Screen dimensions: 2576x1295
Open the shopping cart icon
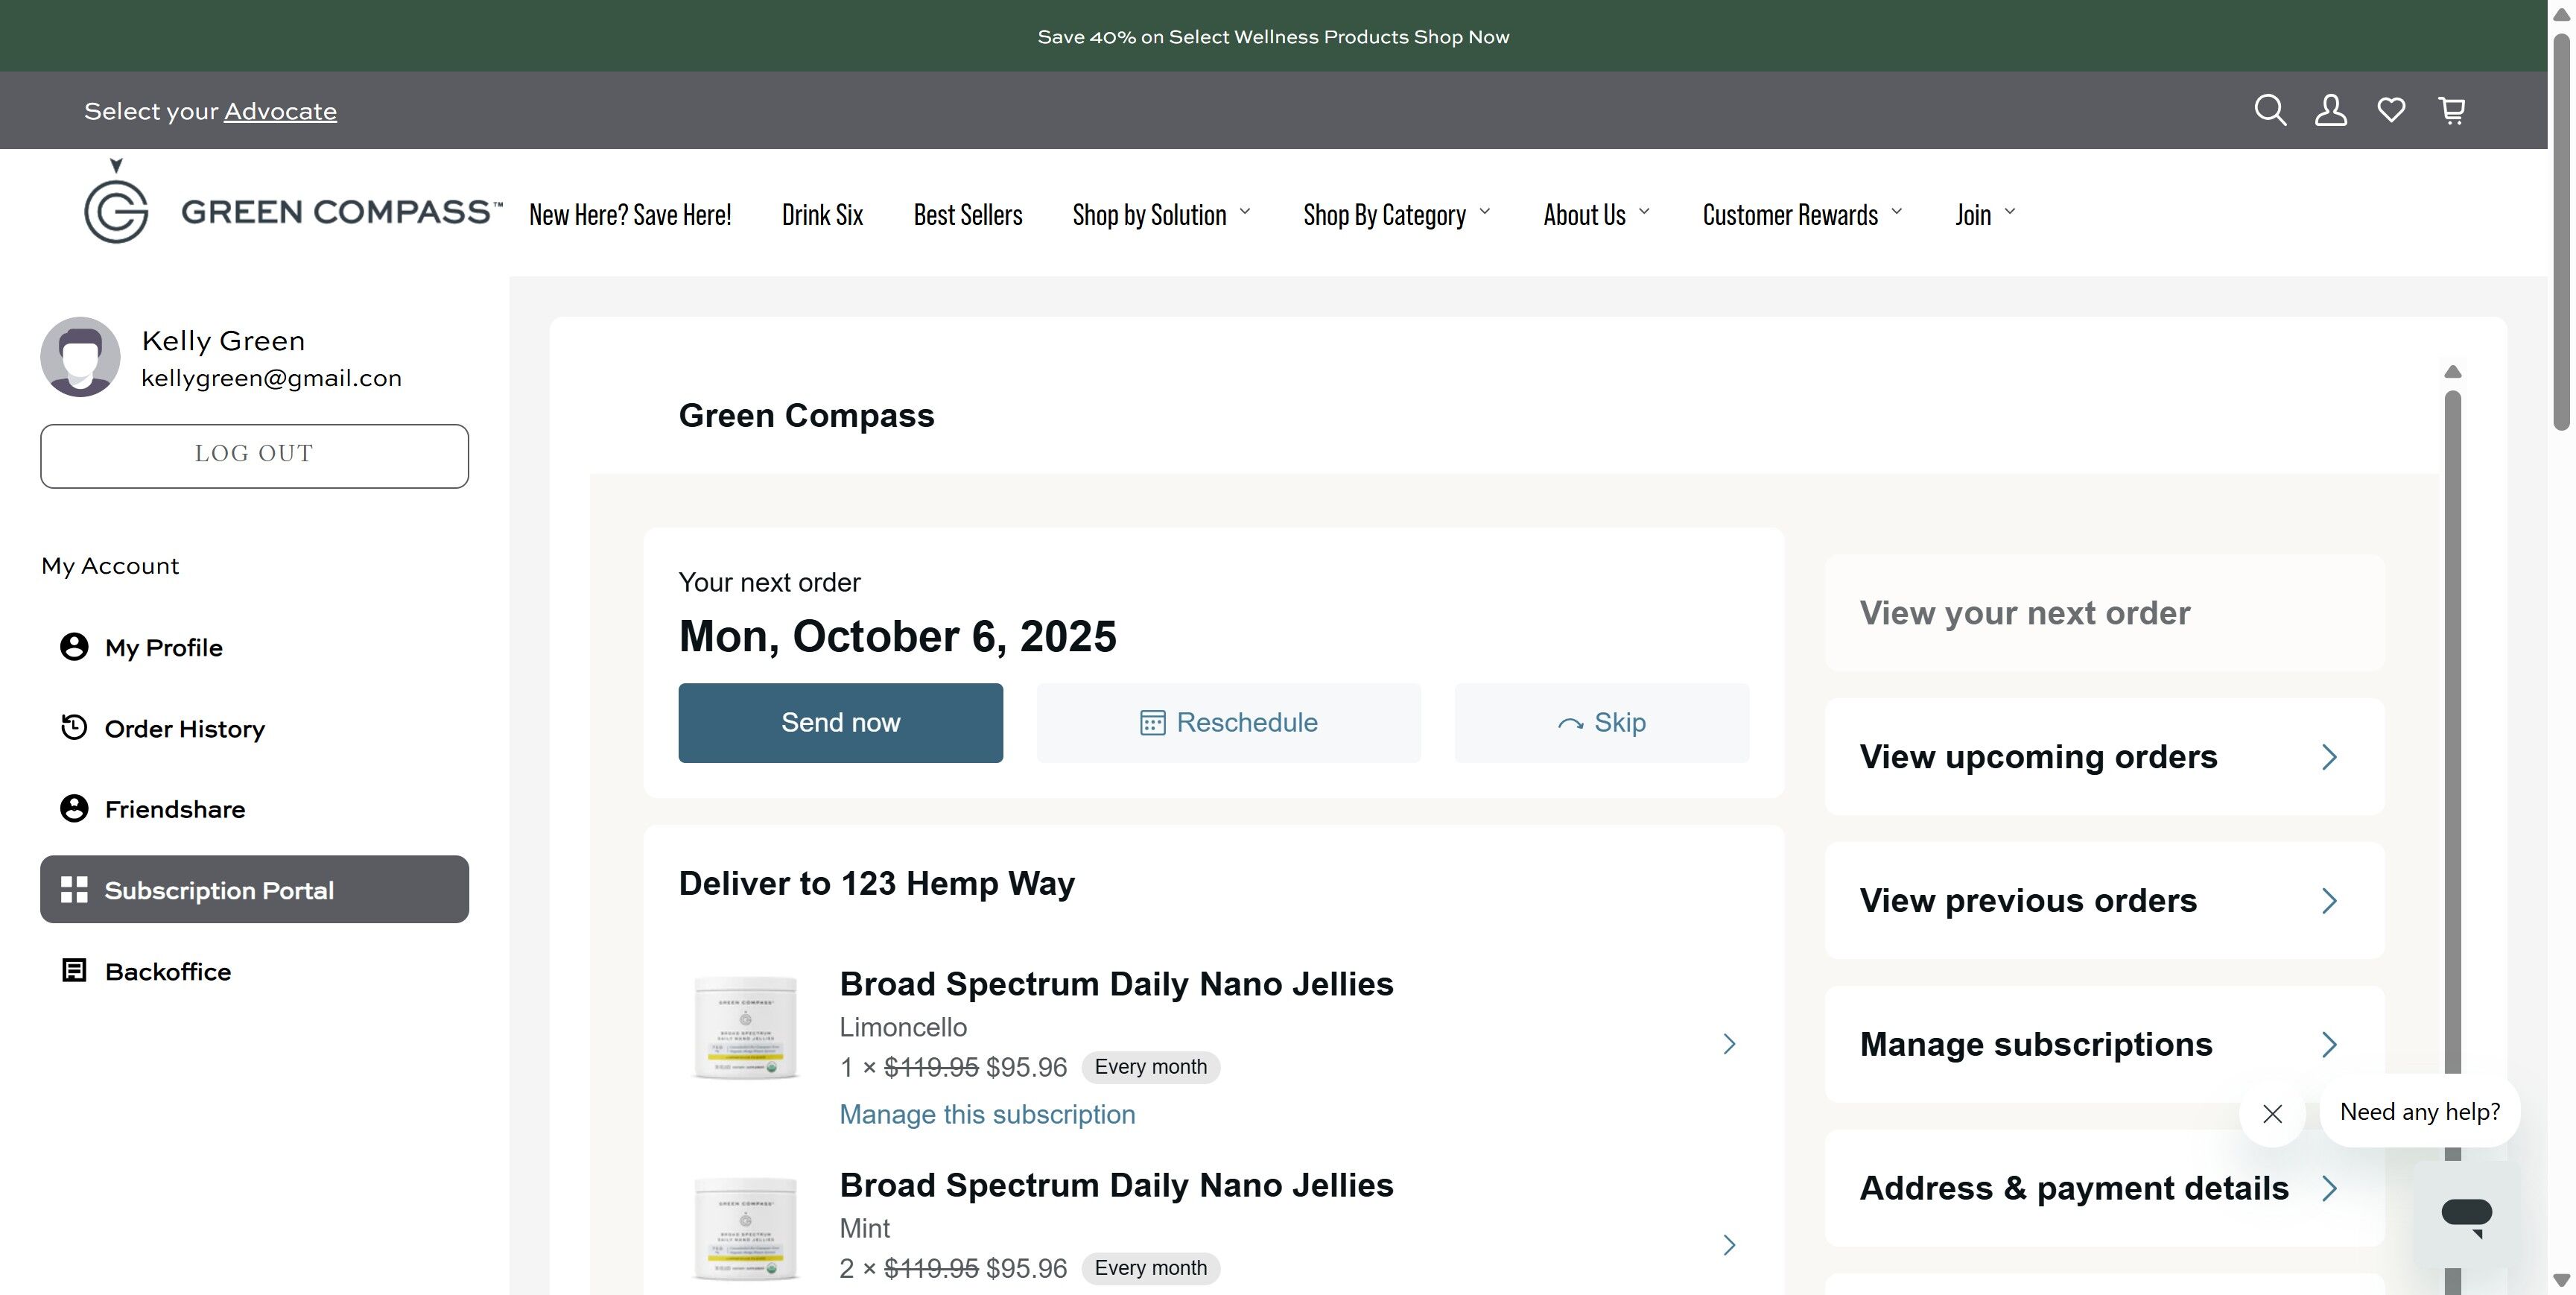2452,110
